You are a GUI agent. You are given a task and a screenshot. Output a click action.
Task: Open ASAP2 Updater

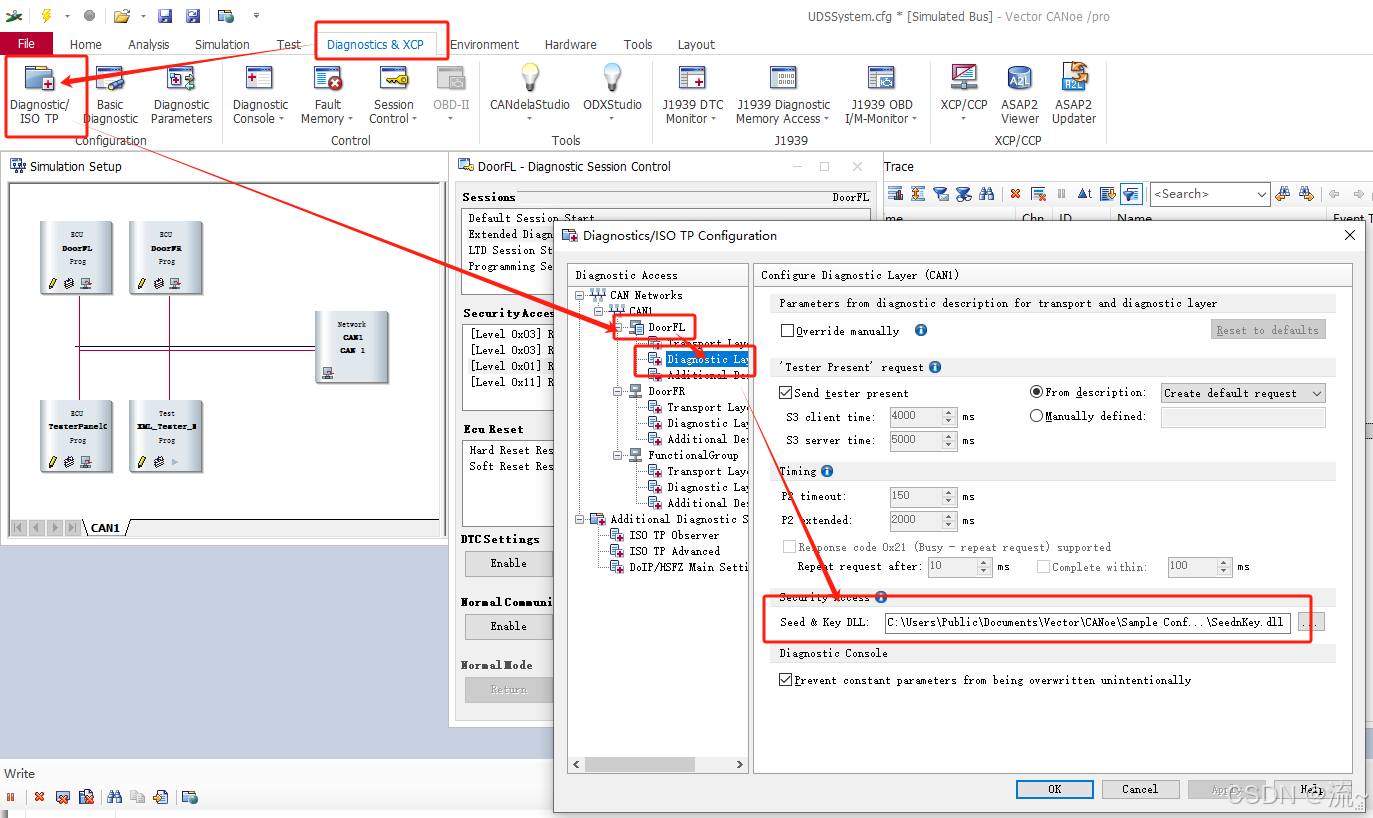pos(1074,95)
